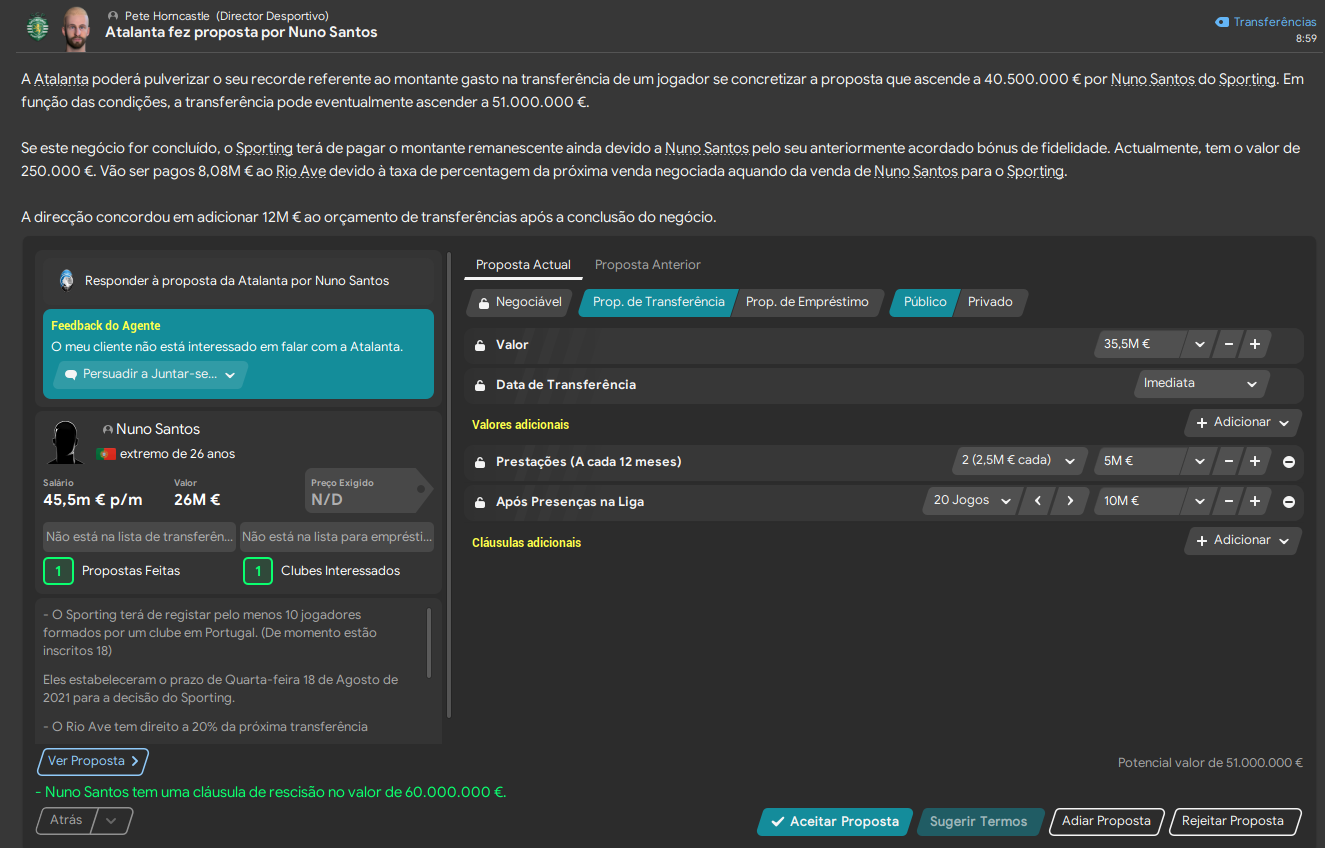Expand Adicionar under Cláusulas adicionais

click(x=1244, y=541)
